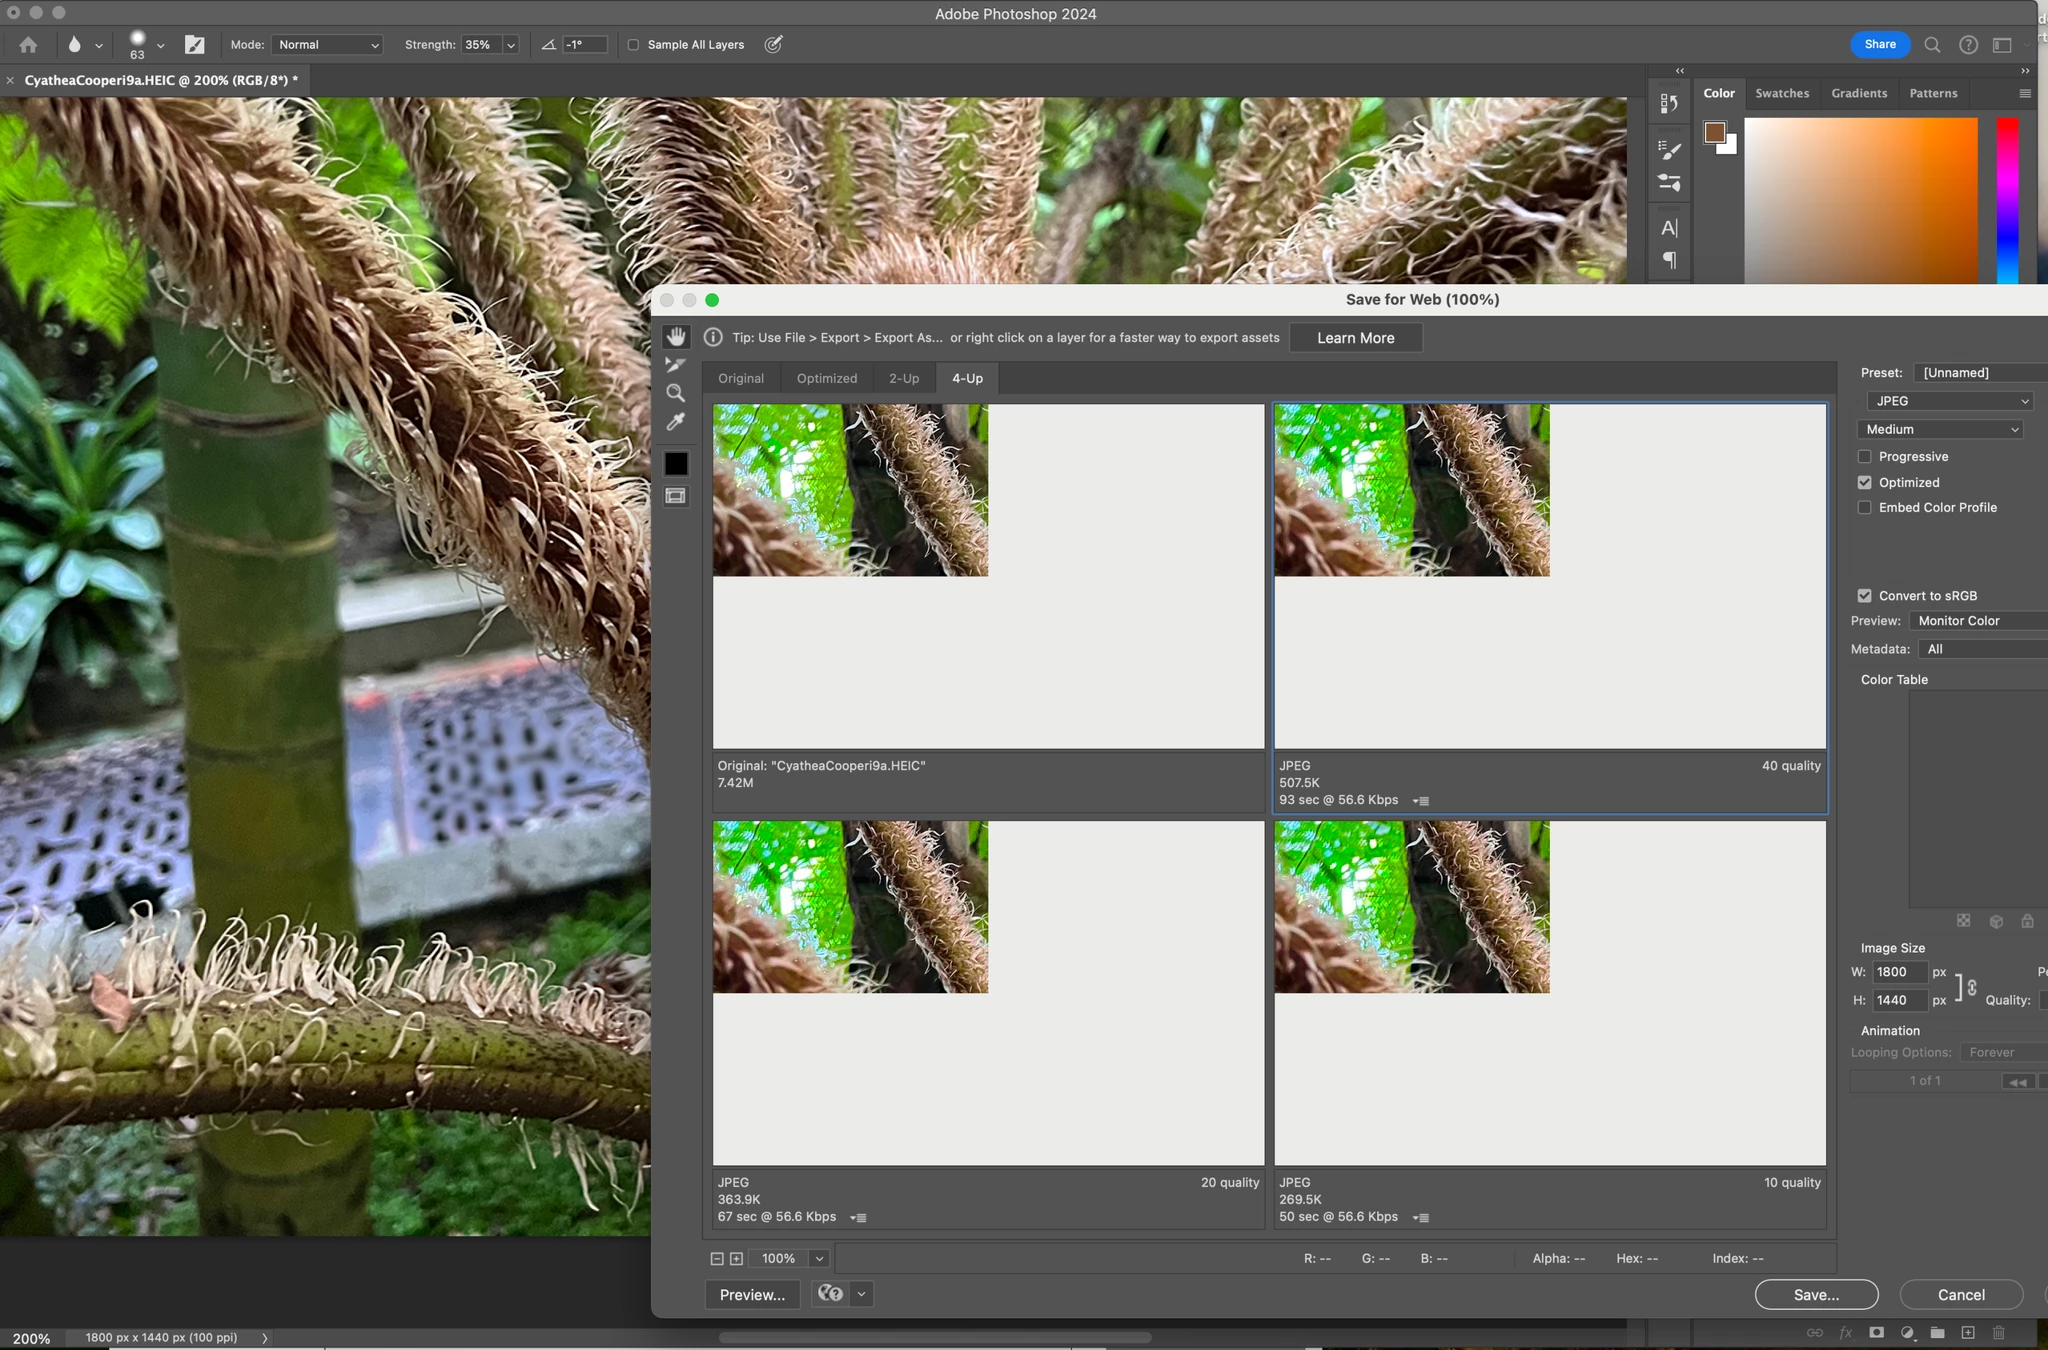Select the Slice Select tool
Viewport: 2048px width, 1350px height.
[676, 365]
